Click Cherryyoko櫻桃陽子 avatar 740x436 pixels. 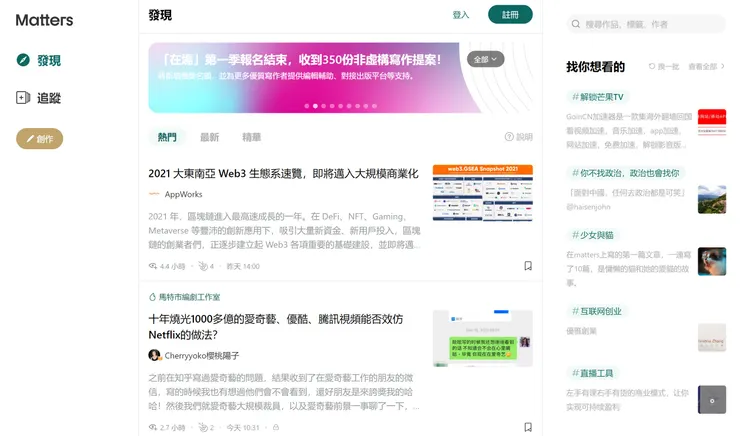[154, 355]
